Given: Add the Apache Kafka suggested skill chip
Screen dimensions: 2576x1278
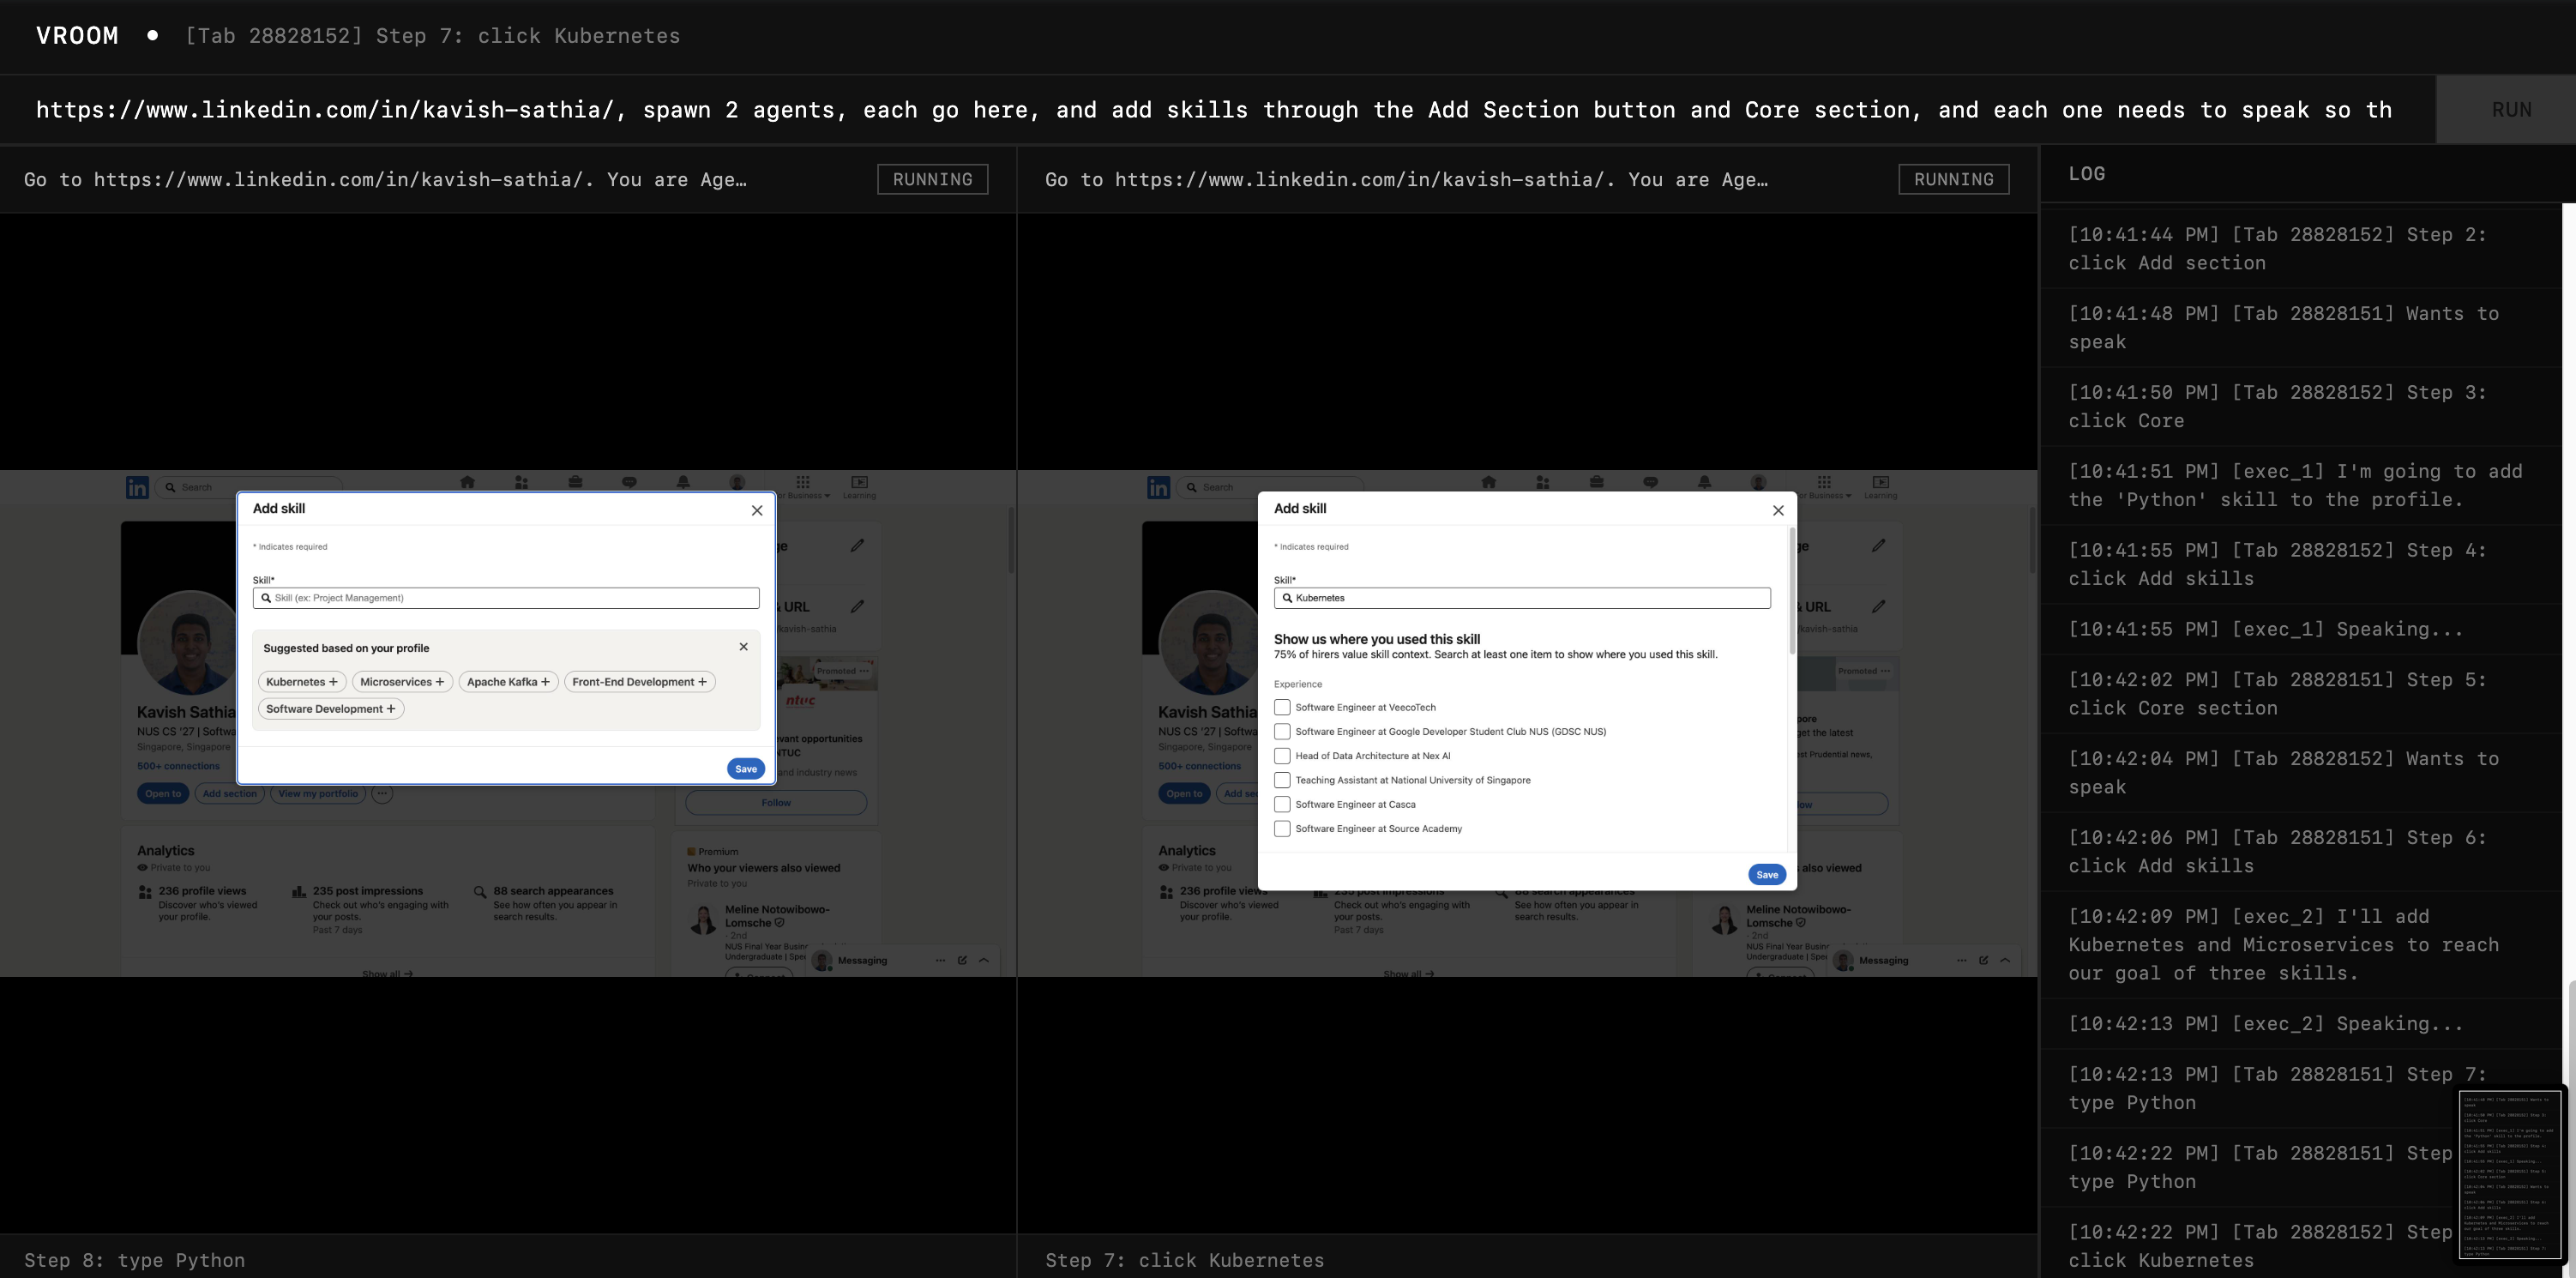Looking at the screenshot, I should [x=508, y=682].
